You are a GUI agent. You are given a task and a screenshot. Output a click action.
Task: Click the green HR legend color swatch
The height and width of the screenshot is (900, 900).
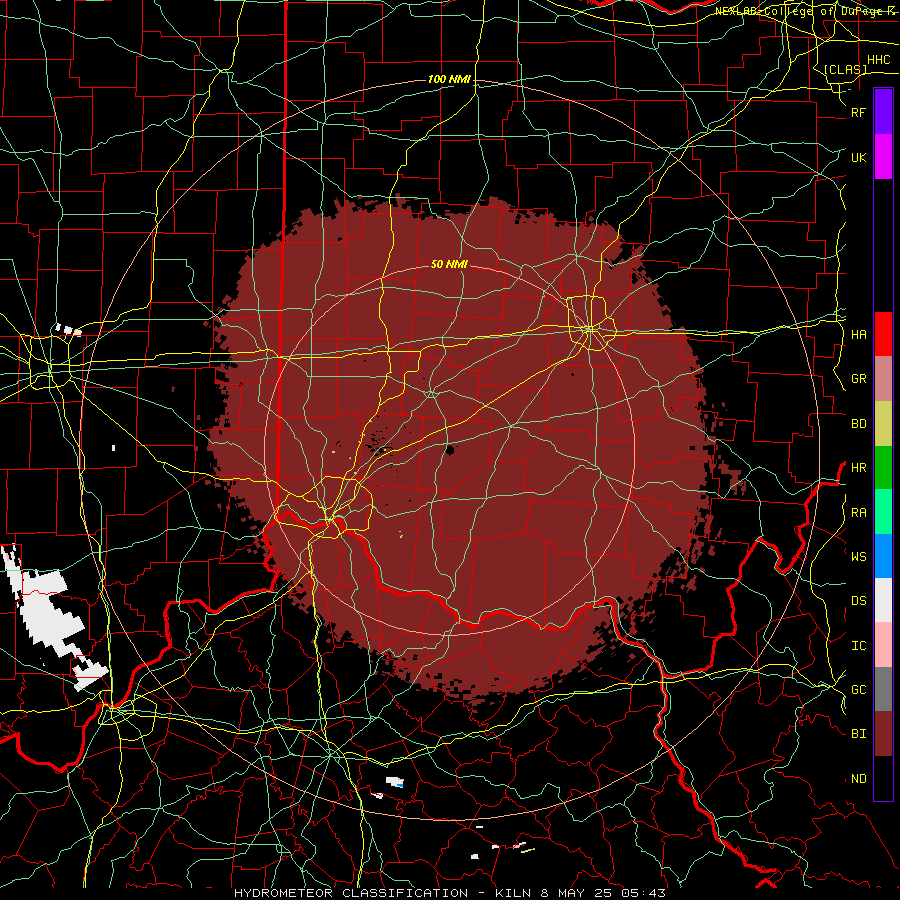click(x=883, y=468)
